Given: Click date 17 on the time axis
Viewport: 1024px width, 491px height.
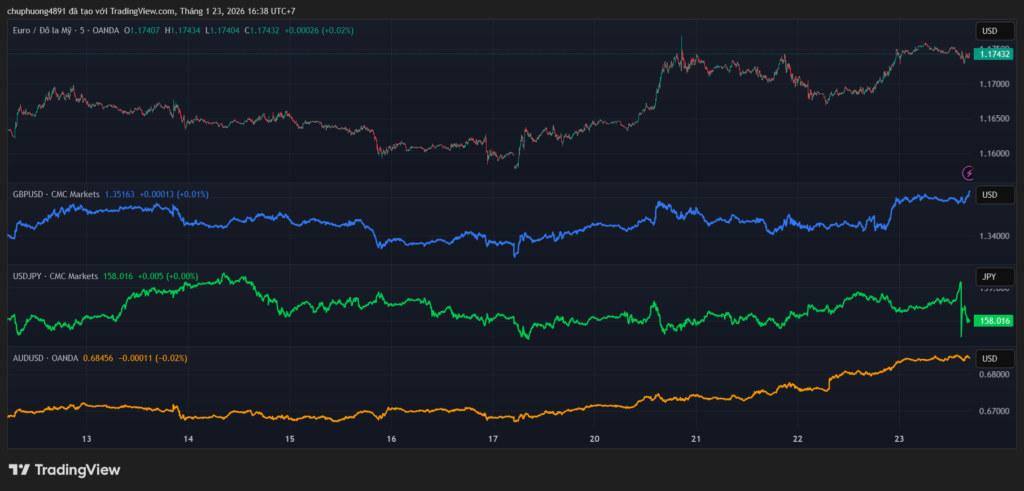Looking at the screenshot, I should coord(493,439).
